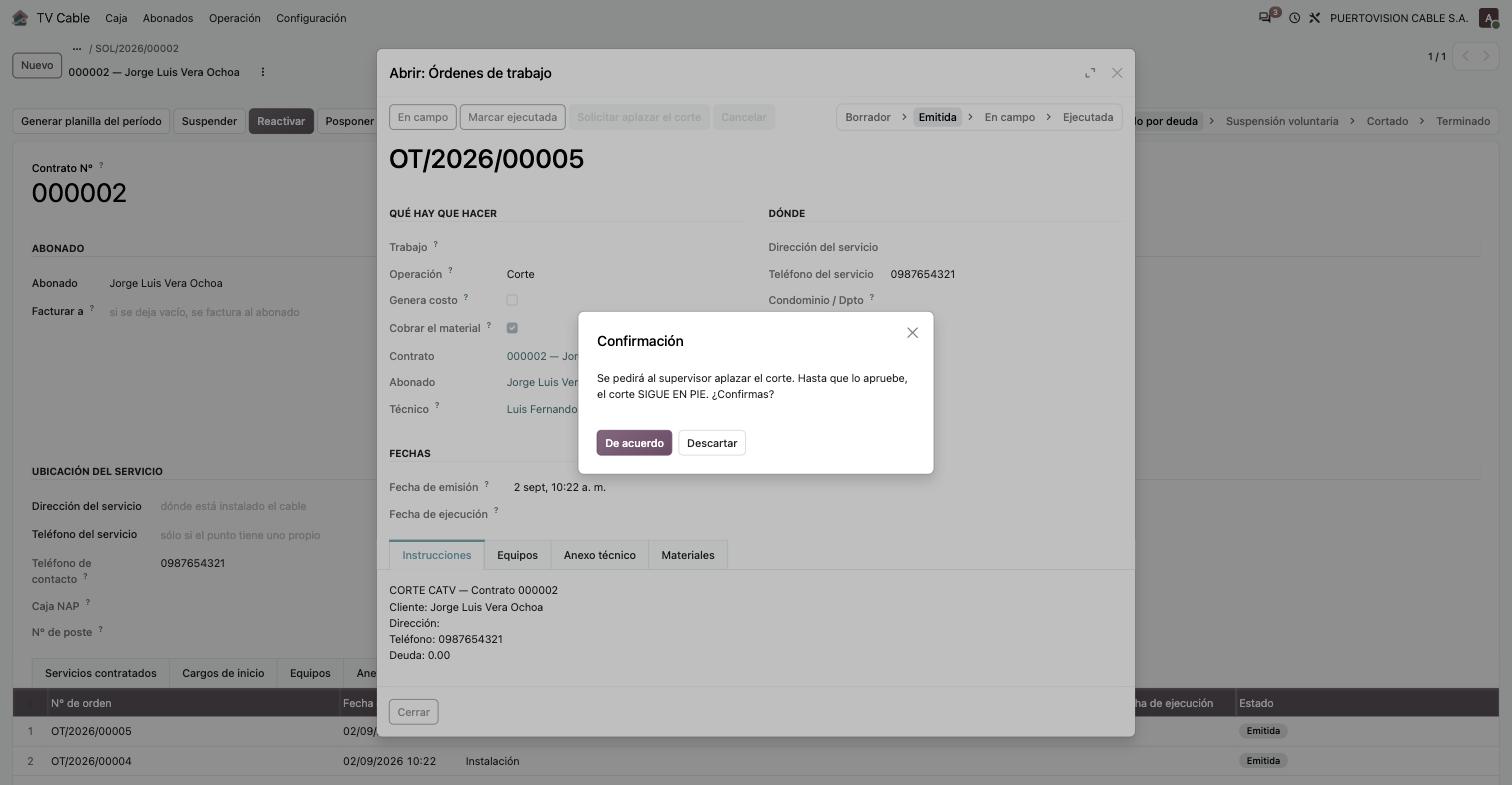1512x785 pixels.
Task: Open the Operación menu
Action: (235, 18)
